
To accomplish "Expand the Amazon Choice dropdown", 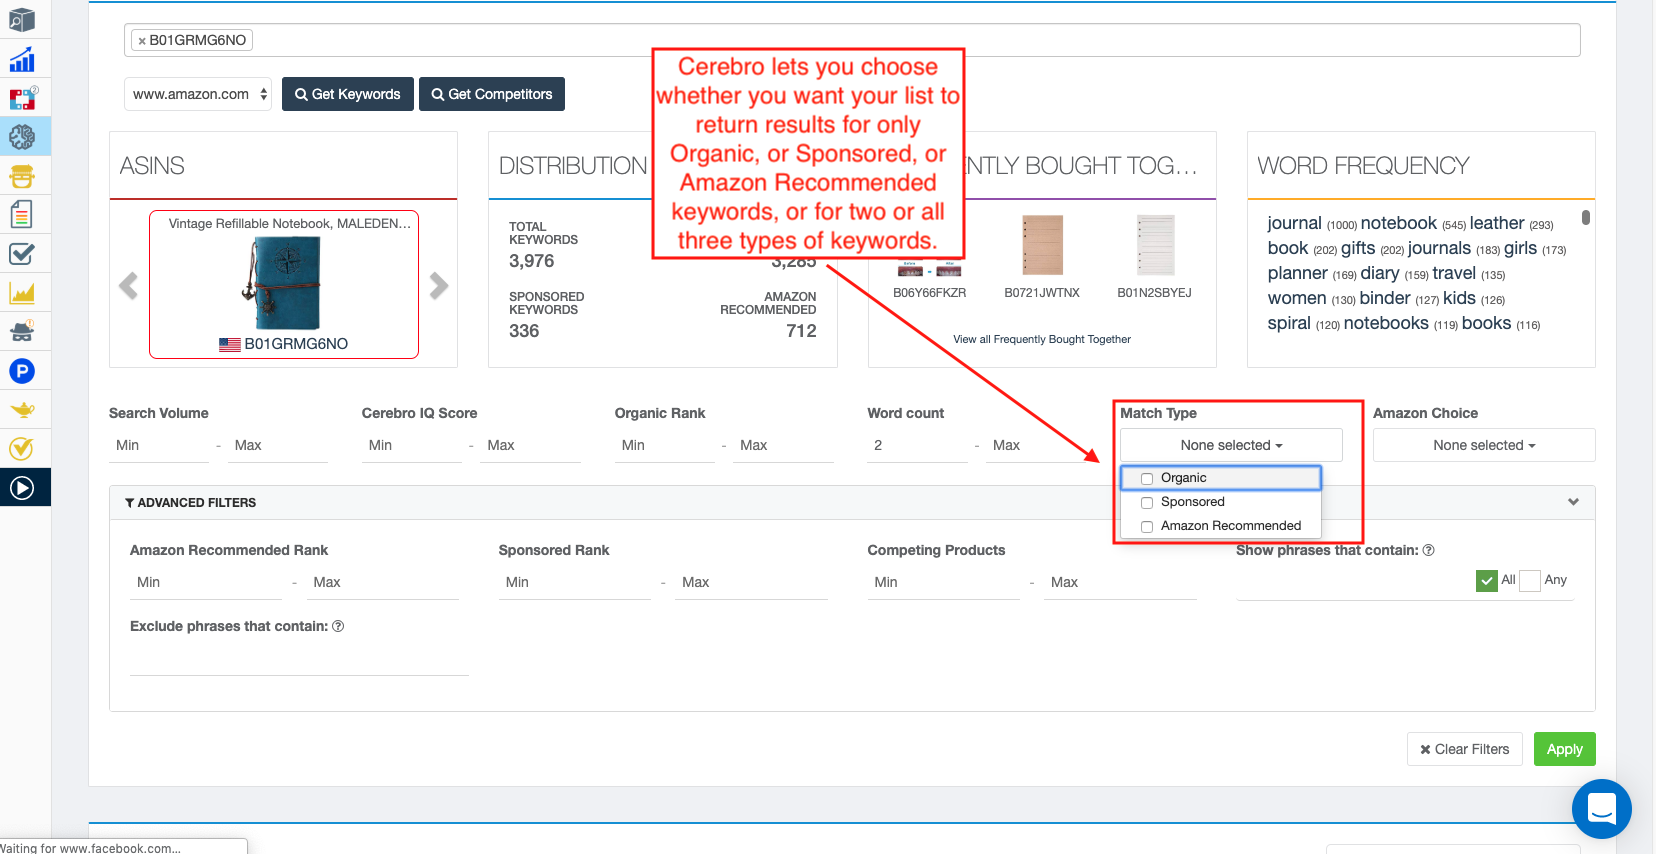I will click(1483, 445).
